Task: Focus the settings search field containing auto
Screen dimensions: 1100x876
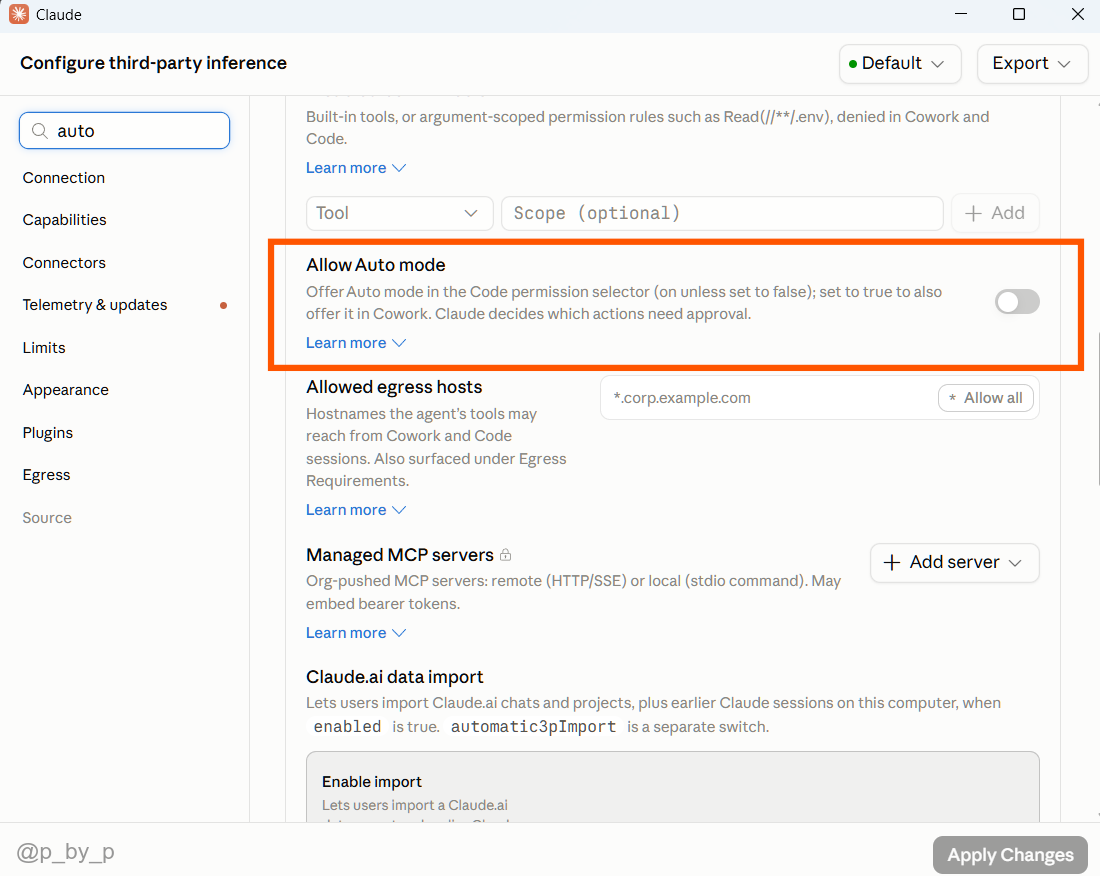Action: pyautogui.click(x=124, y=131)
